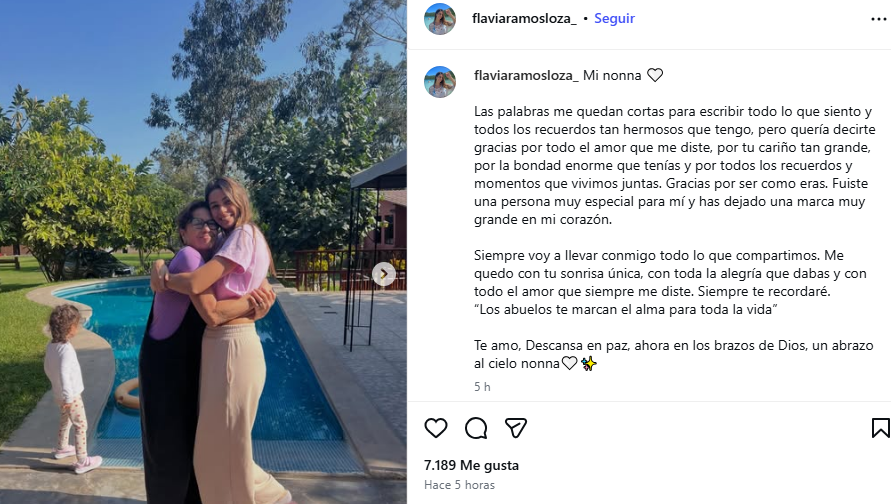Image resolution: width=891 pixels, height=504 pixels.
Task: Open the three-dot more options menu
Action: click(x=878, y=19)
